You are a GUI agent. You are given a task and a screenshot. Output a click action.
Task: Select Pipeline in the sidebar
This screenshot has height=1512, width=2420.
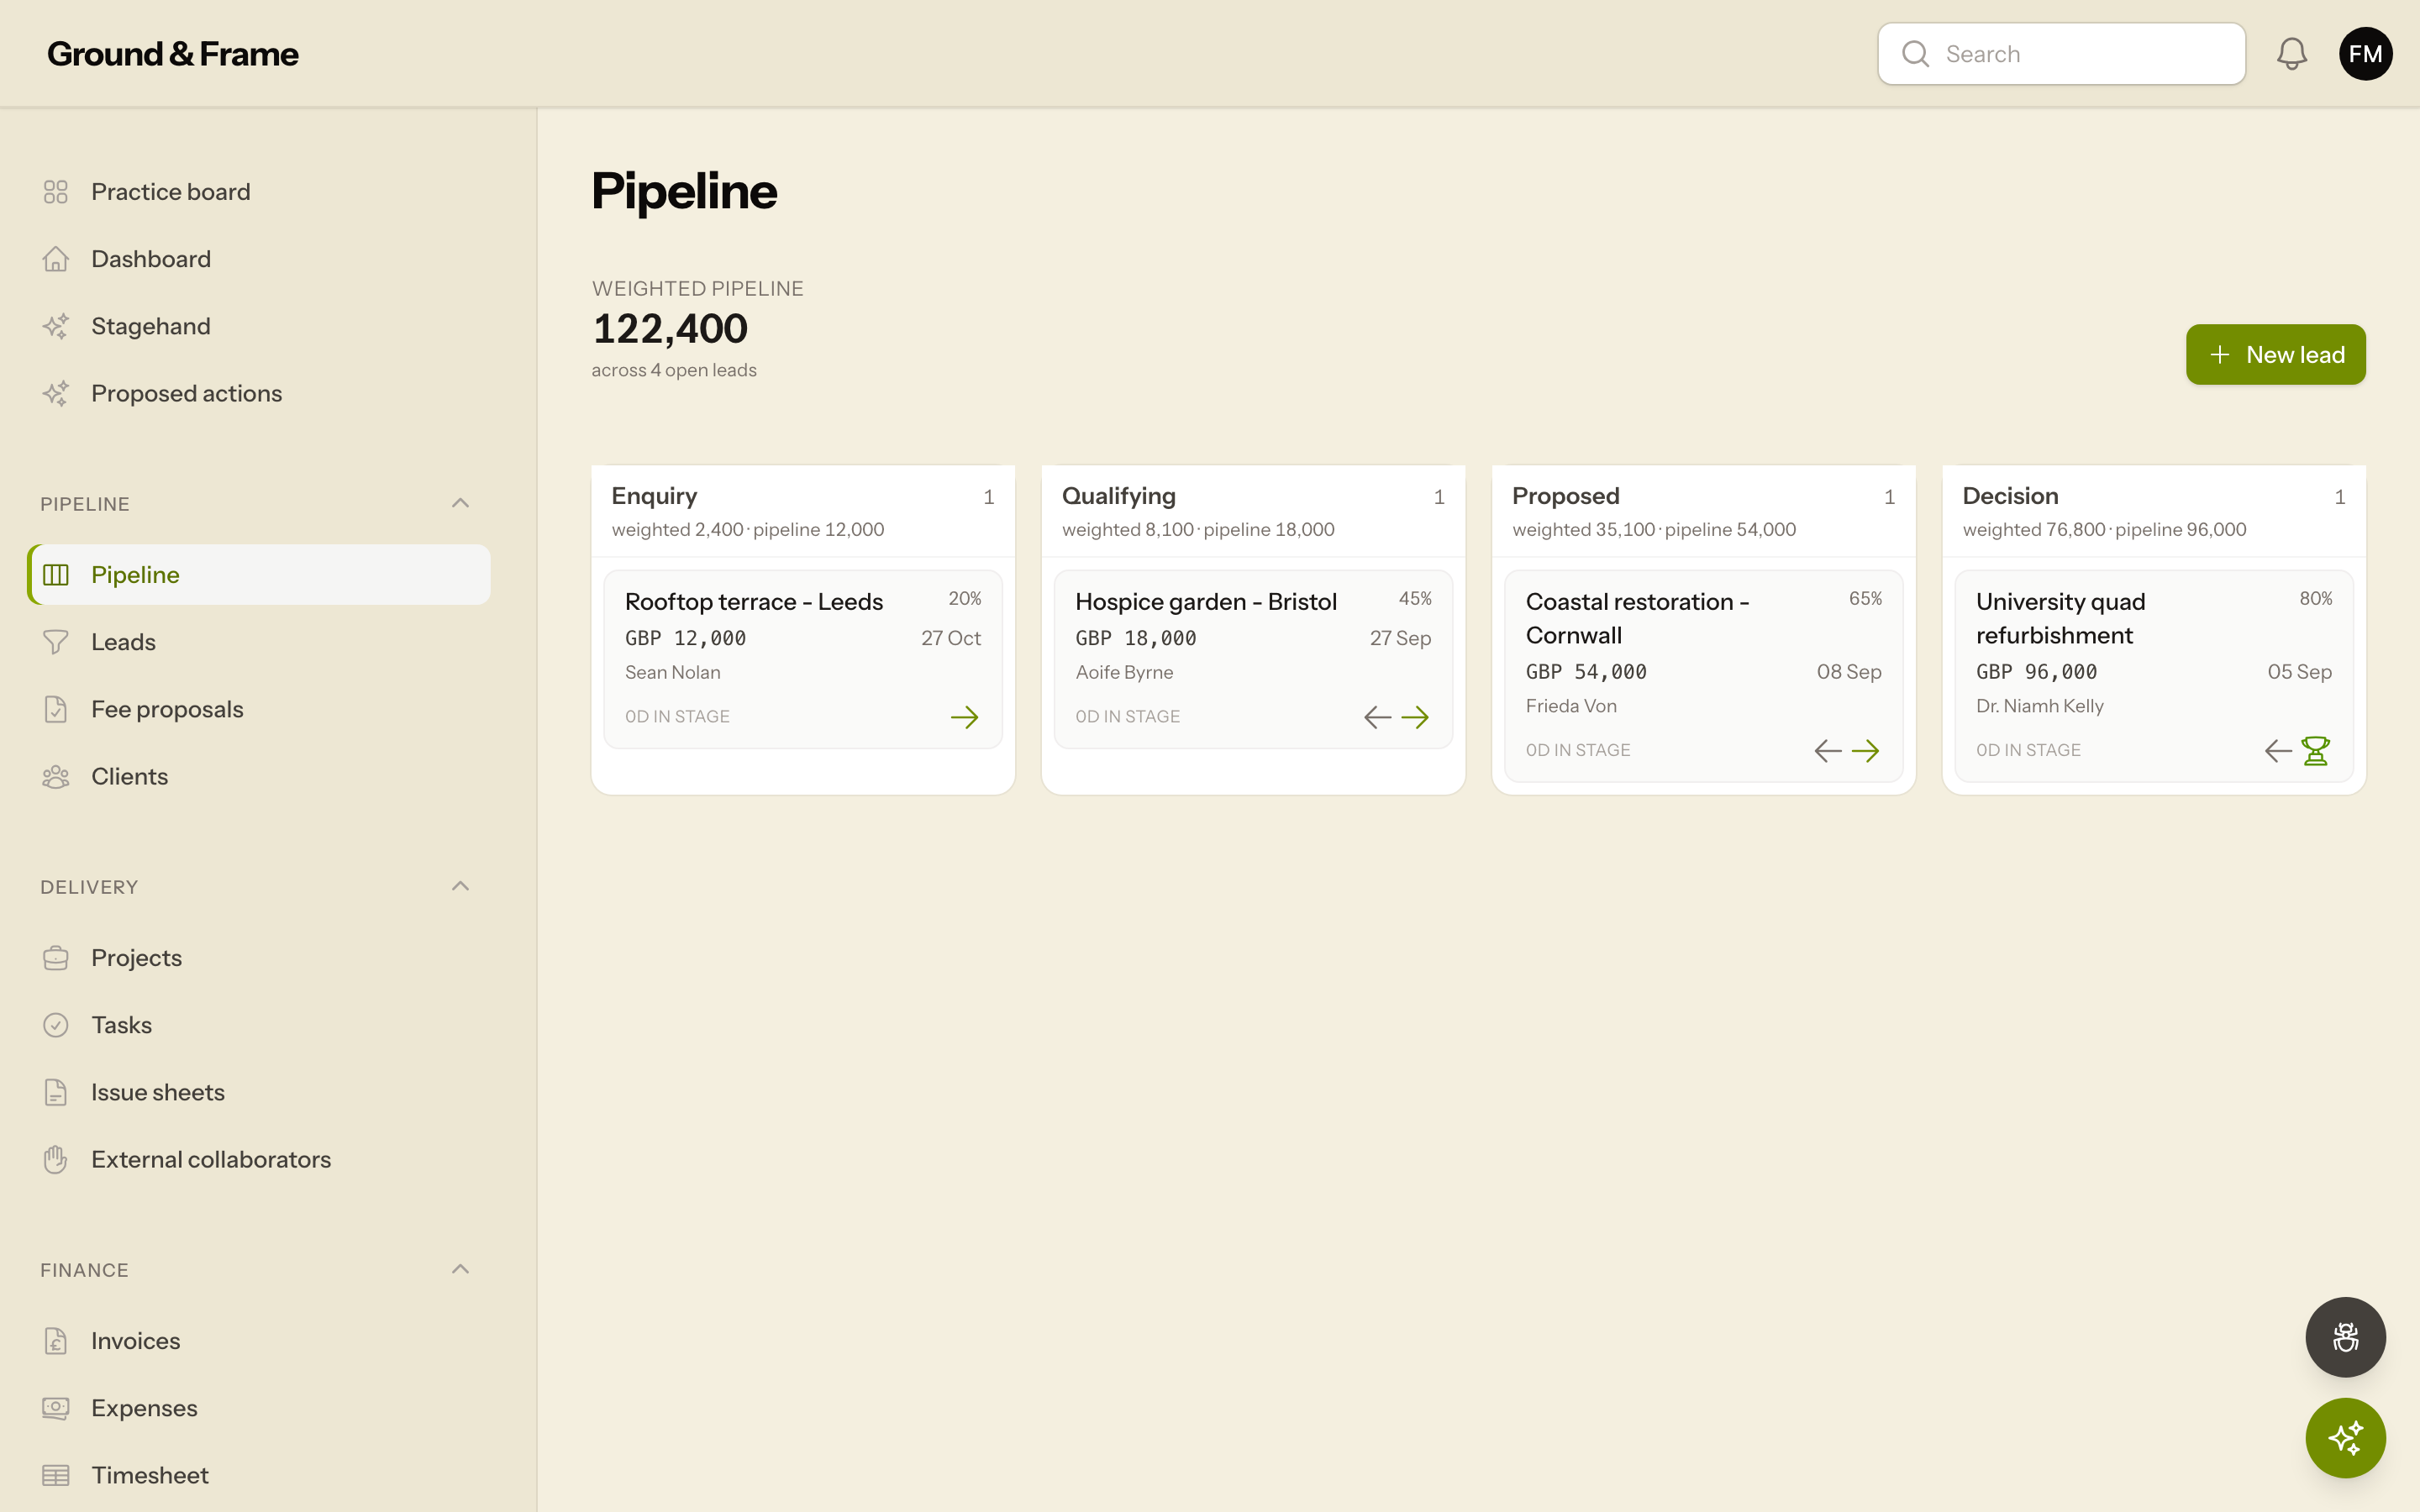click(x=259, y=575)
